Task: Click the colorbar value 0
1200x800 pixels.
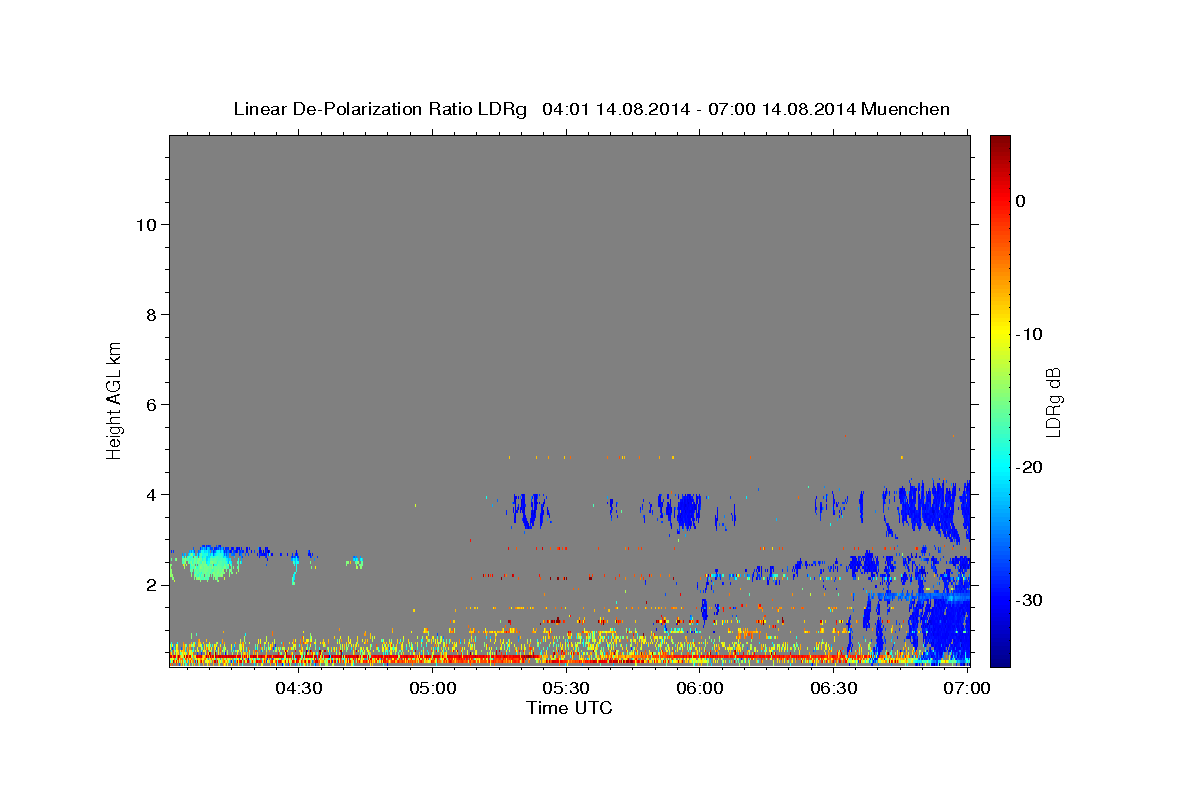Action: pyautogui.click(x=1020, y=201)
